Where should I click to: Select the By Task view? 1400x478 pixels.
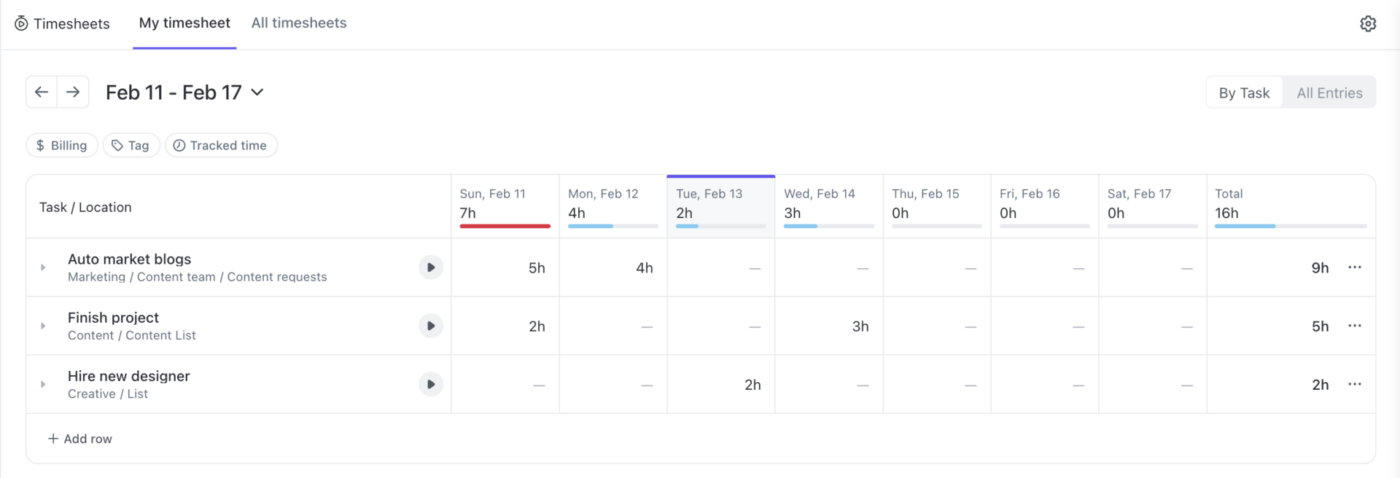pyautogui.click(x=1244, y=93)
